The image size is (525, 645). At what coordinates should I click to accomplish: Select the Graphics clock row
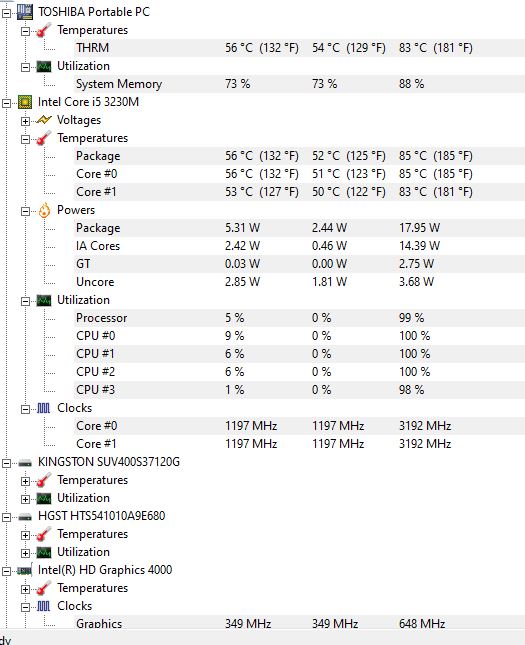click(x=300, y=622)
